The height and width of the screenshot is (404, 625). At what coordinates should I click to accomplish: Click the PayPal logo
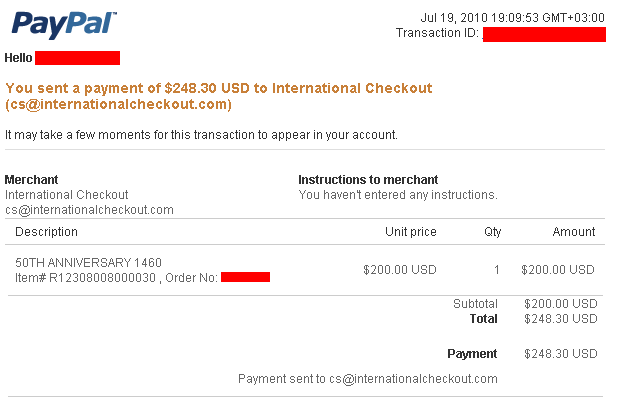[64, 25]
